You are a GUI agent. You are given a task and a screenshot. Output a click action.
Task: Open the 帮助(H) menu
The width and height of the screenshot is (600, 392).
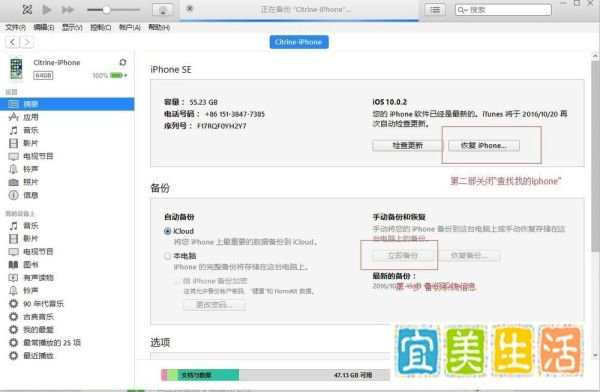(x=159, y=28)
